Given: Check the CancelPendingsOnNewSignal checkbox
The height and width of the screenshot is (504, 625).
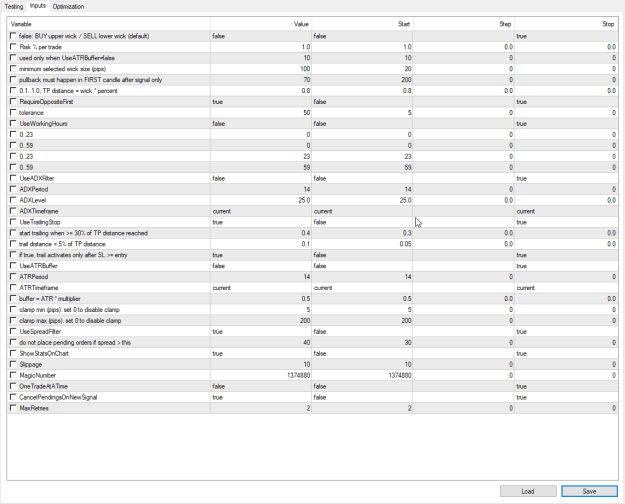Looking at the screenshot, I should click(14, 397).
